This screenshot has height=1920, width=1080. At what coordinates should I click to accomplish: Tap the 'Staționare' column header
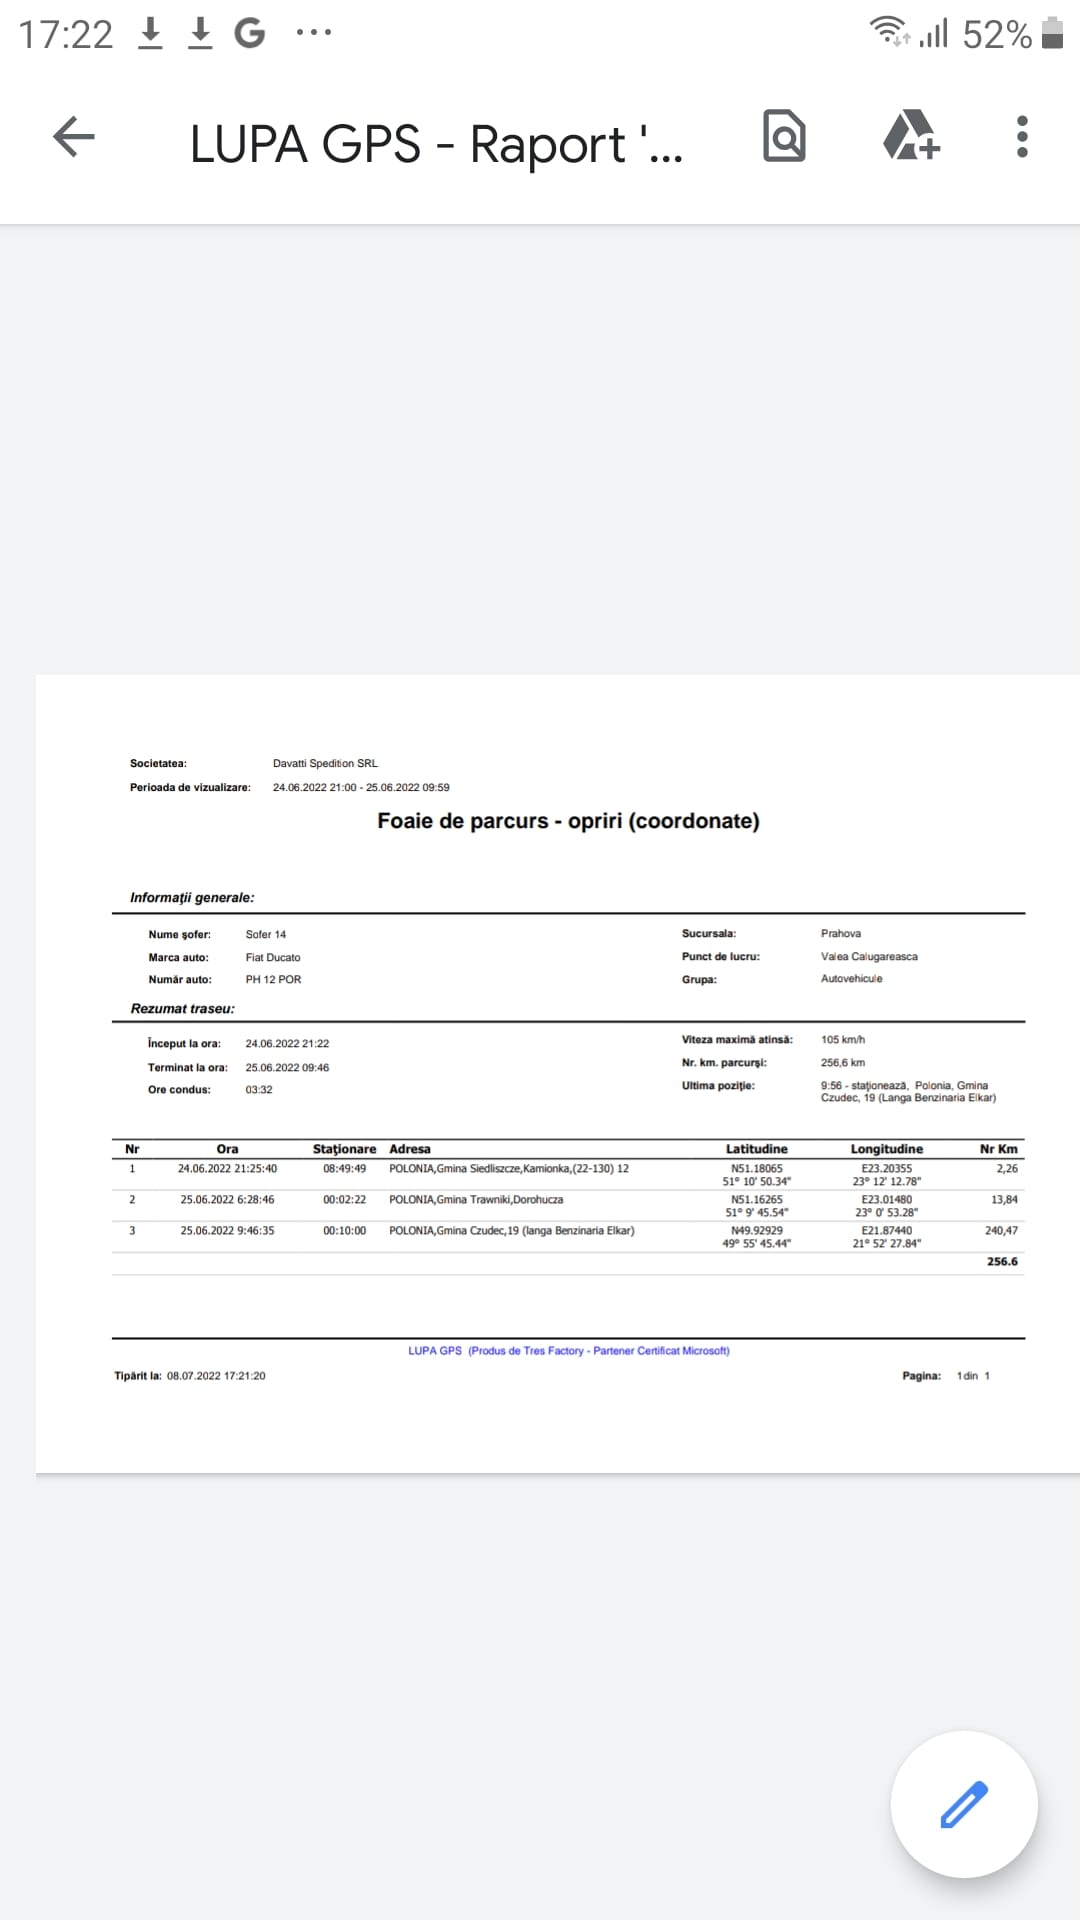(x=344, y=1149)
